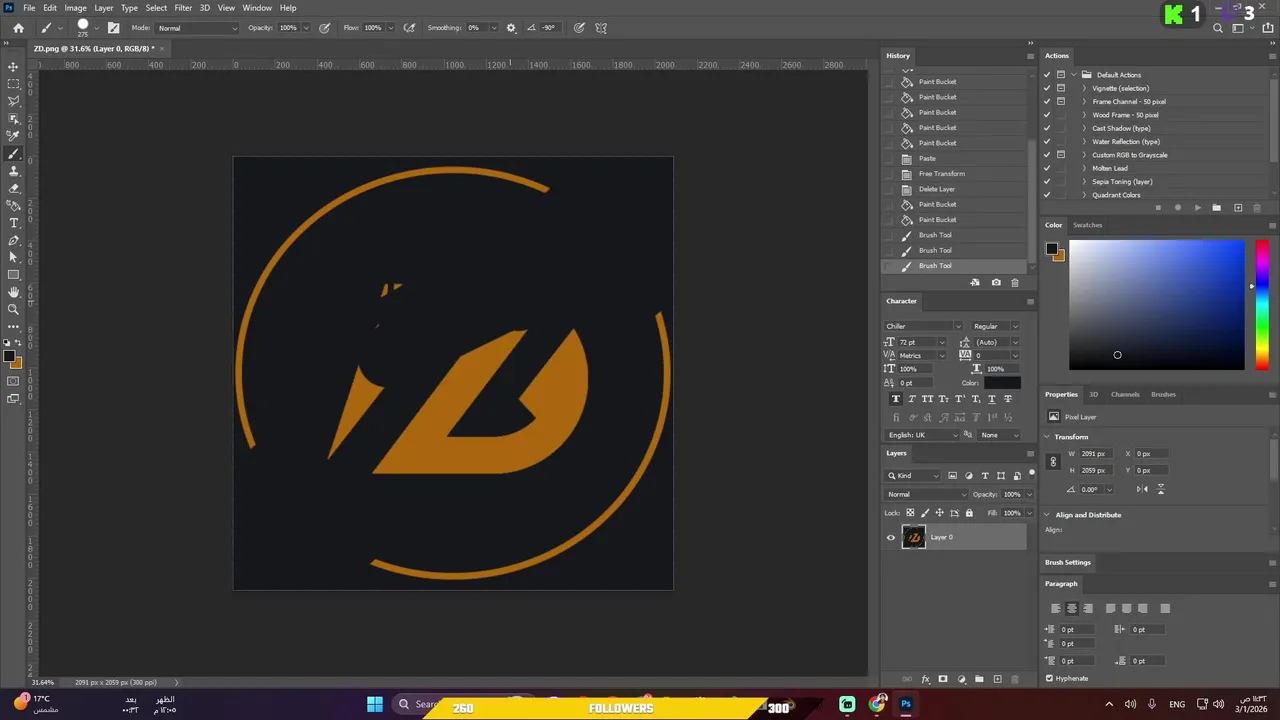This screenshot has height=720, width=1280.
Task: Collapse the Default Actions set
Action: (x=1073, y=75)
